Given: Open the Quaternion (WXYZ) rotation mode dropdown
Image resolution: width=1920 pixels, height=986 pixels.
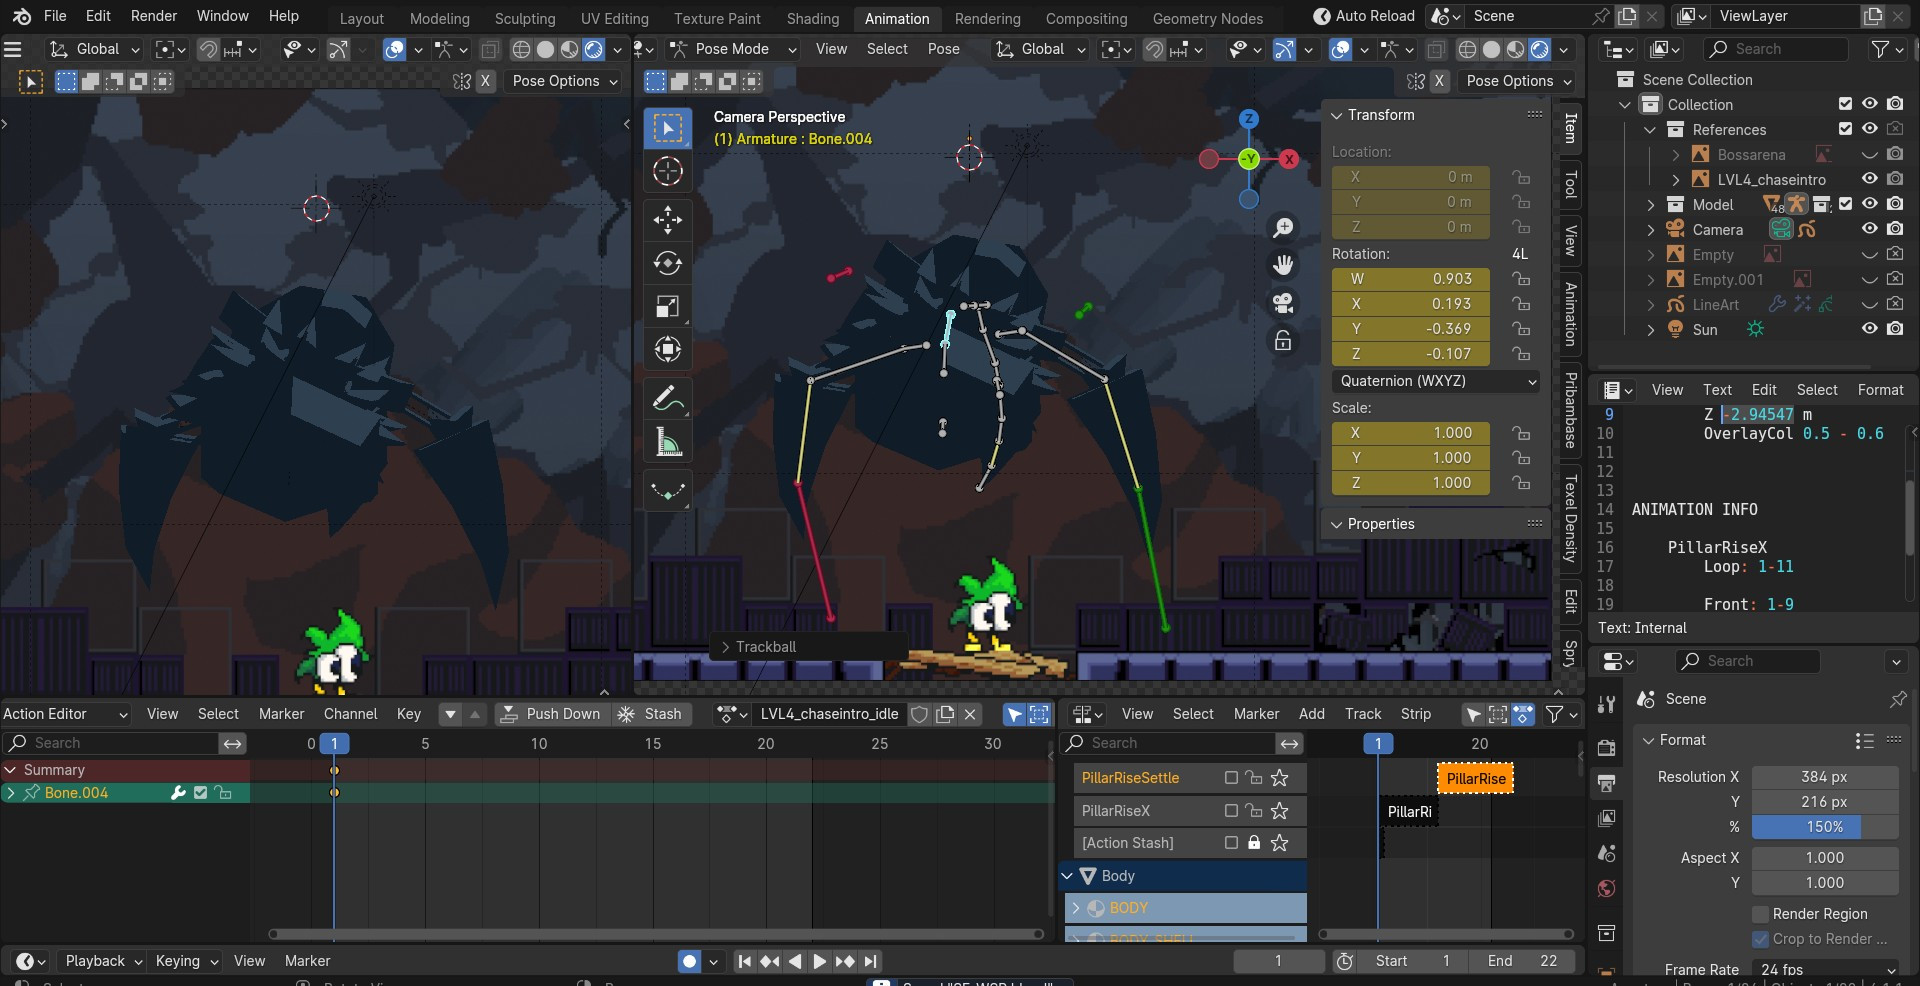Looking at the screenshot, I should pyautogui.click(x=1437, y=381).
